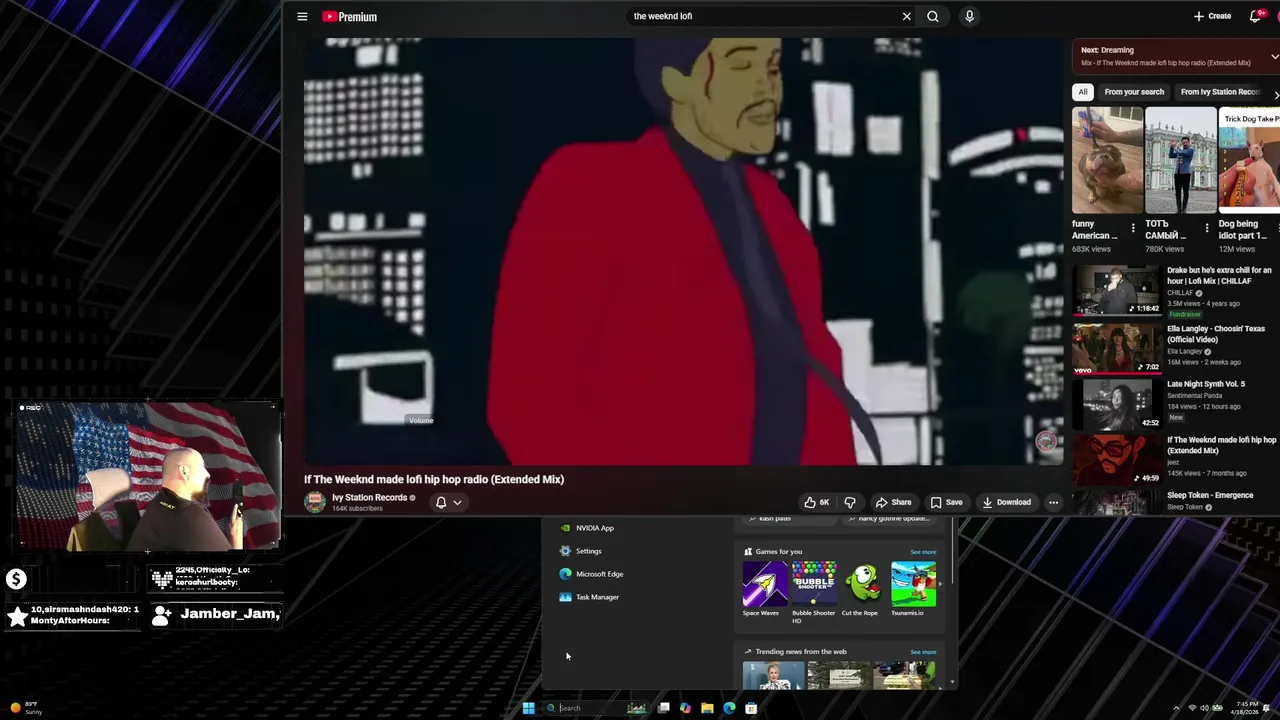Click the Ivy Station Records channel avatar
This screenshot has width=1280, height=720.
[x=315, y=502]
